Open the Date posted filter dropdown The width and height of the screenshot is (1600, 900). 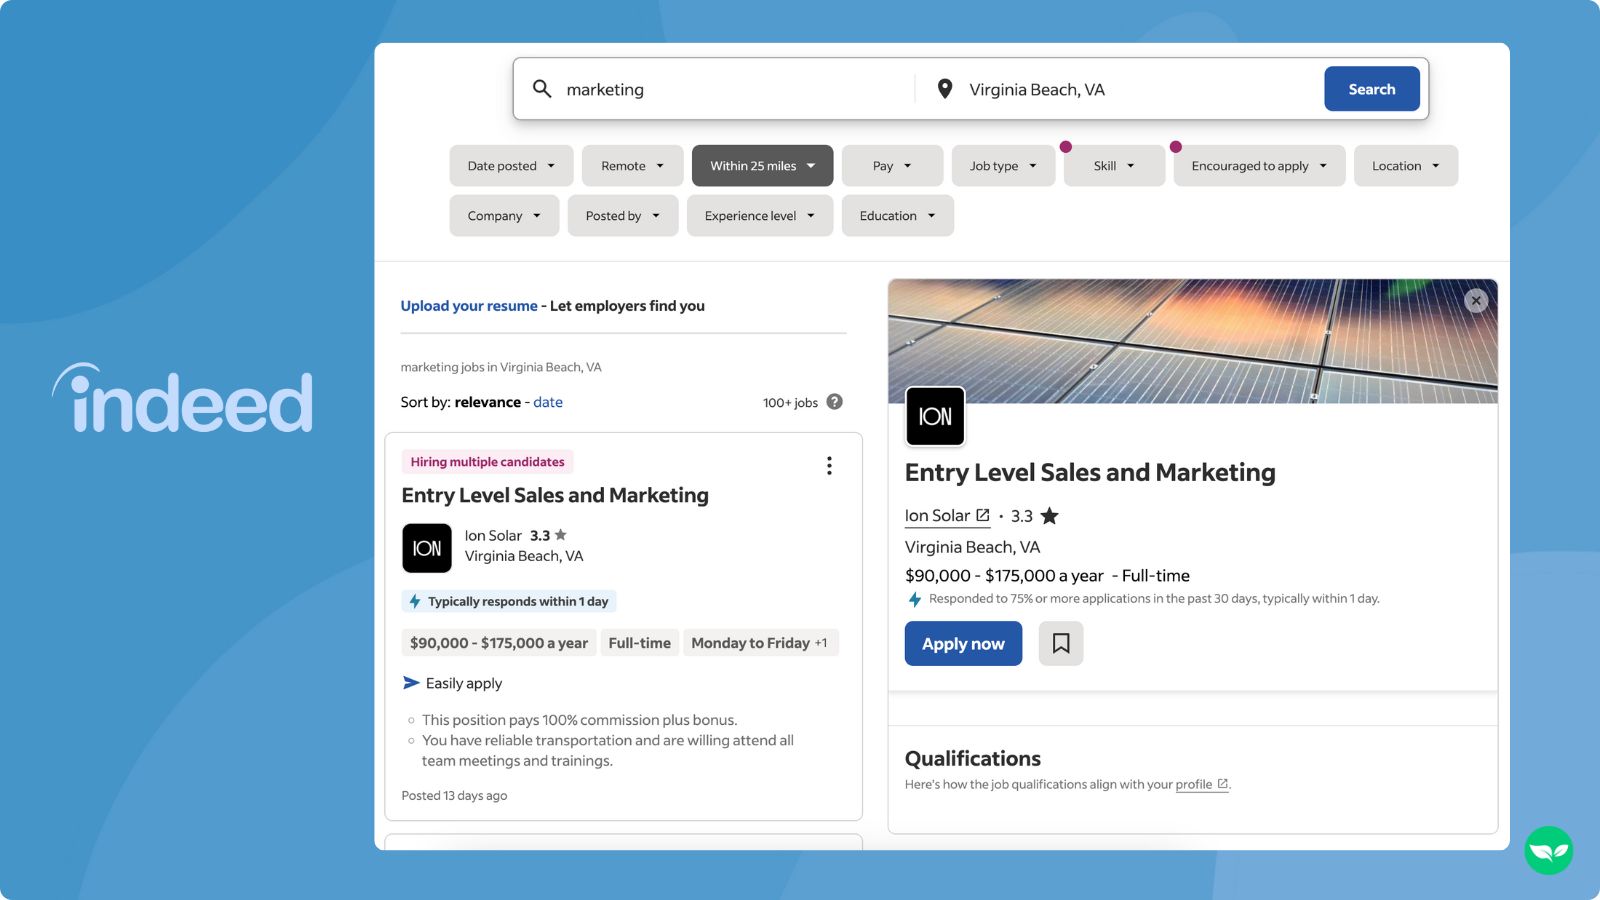point(511,165)
